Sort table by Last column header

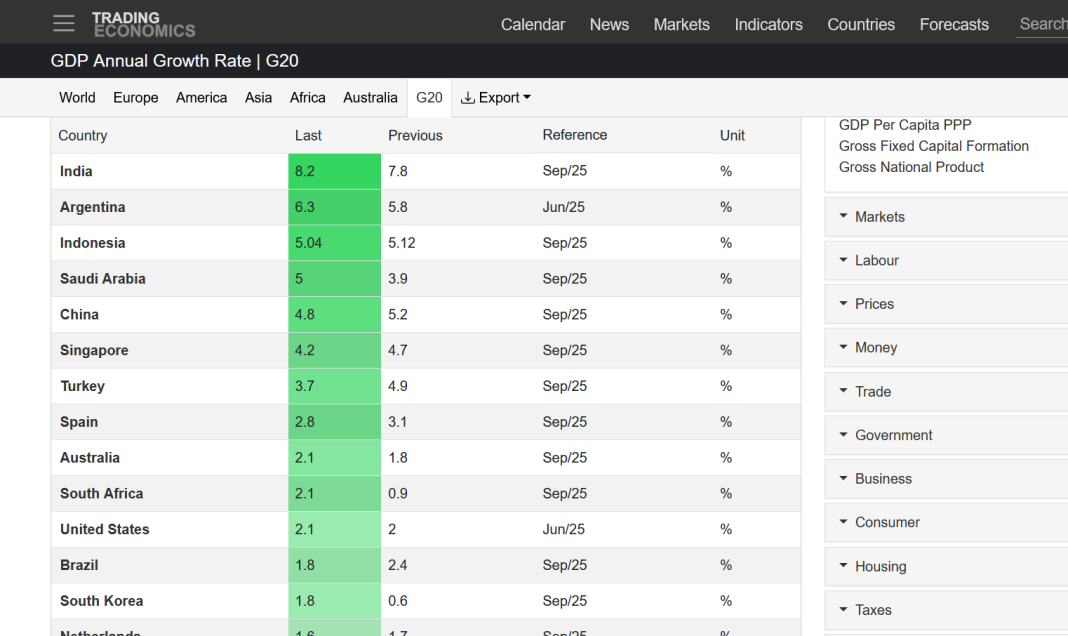tap(308, 136)
